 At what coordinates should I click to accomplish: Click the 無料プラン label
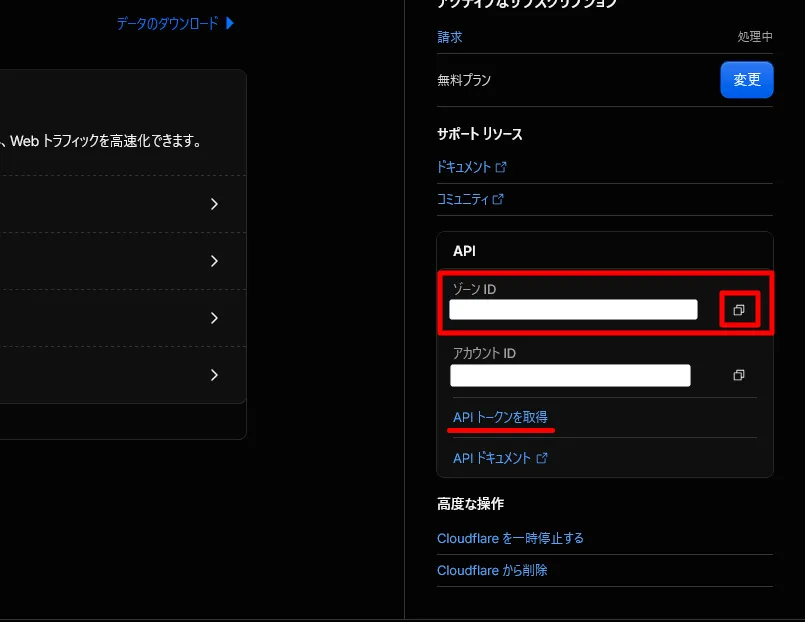pyautogui.click(x=464, y=80)
